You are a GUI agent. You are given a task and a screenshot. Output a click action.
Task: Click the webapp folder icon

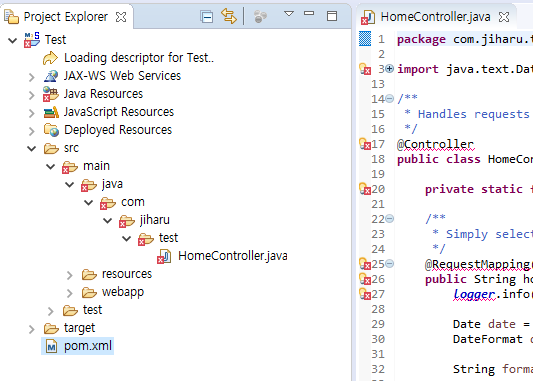tap(89, 292)
